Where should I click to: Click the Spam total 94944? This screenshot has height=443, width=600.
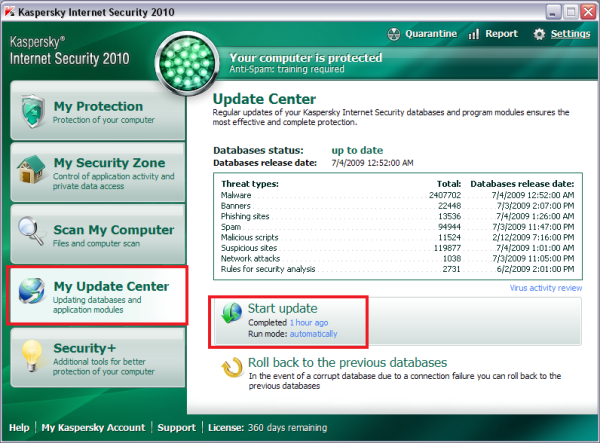(x=449, y=227)
